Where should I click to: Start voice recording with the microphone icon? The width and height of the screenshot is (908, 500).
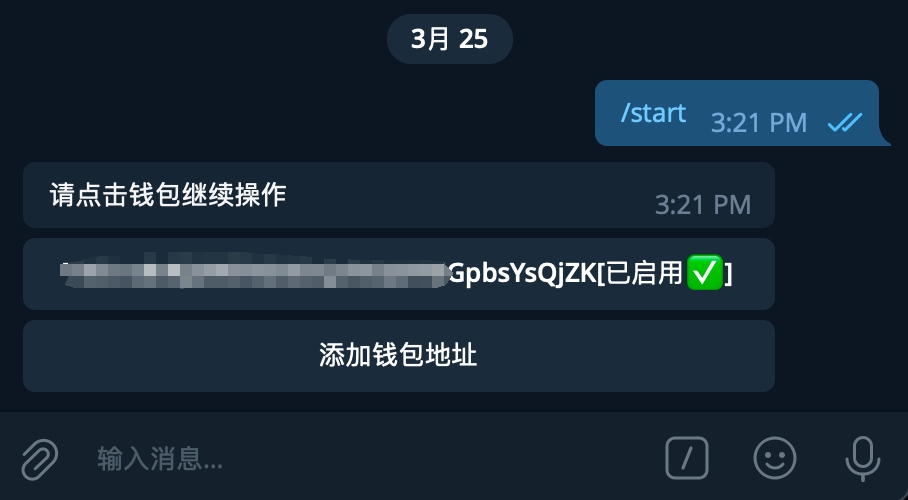863,458
